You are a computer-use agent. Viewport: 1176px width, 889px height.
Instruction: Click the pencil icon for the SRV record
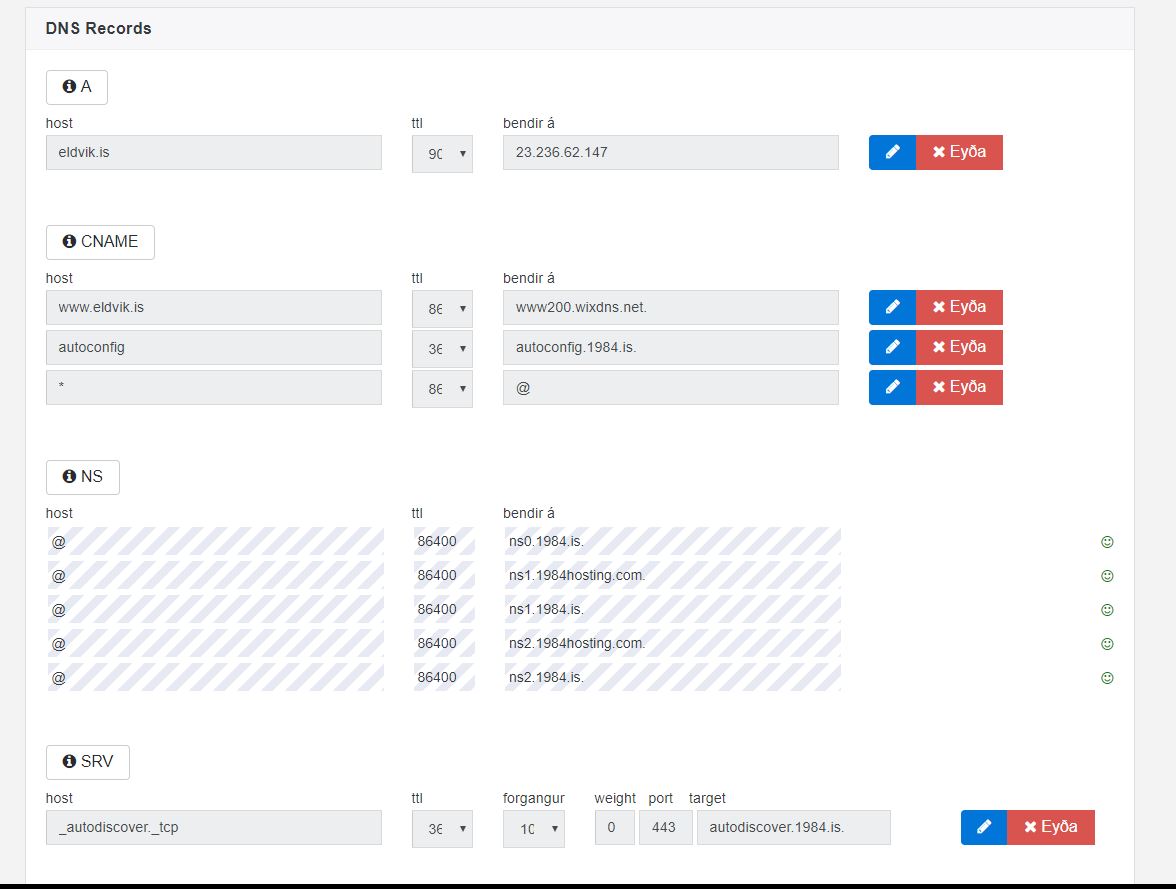pos(984,827)
